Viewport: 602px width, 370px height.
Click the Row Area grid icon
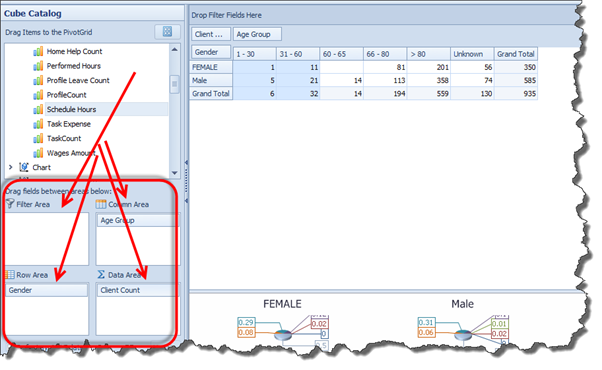(10, 275)
